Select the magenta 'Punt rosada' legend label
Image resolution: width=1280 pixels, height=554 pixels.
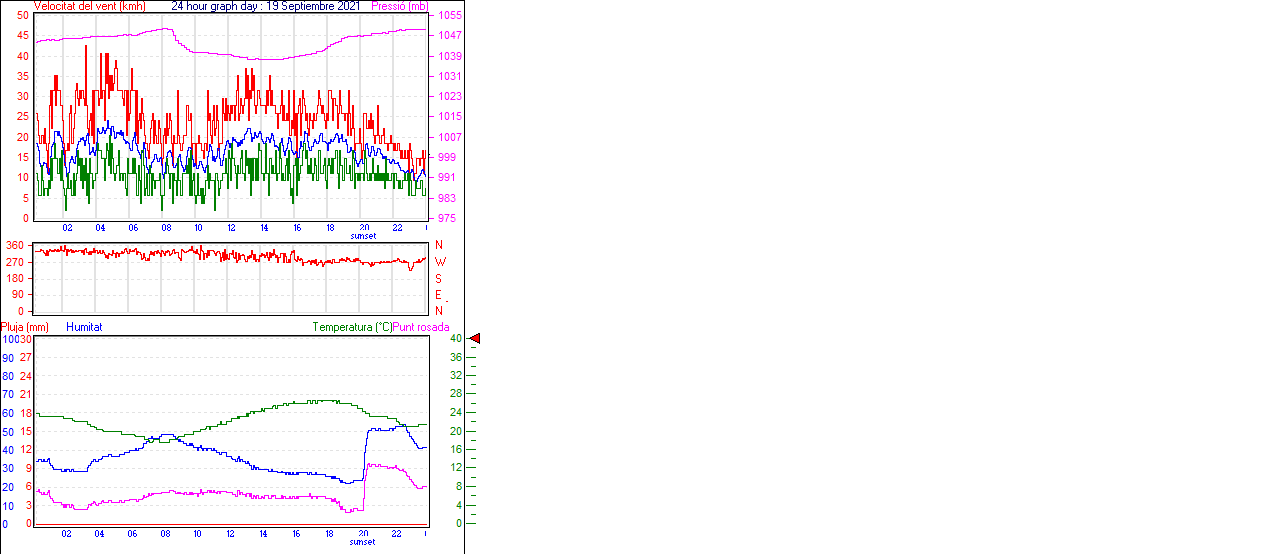point(421,327)
